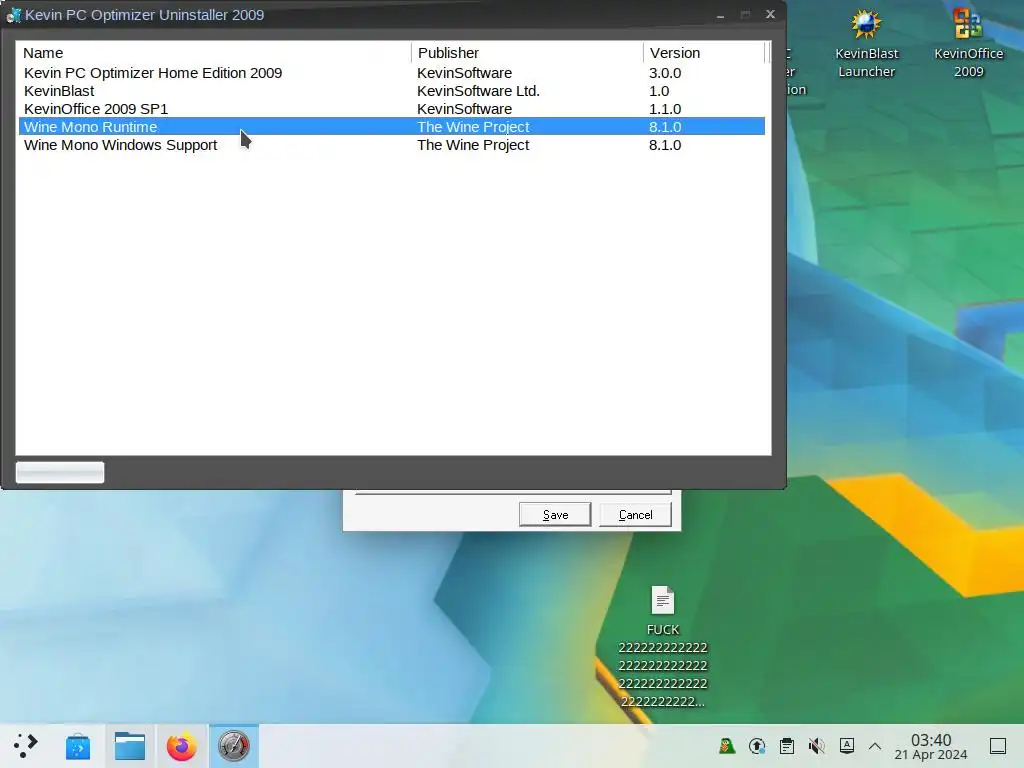1024x768 pixels.
Task: Sort list by Version column header
Action: point(703,53)
